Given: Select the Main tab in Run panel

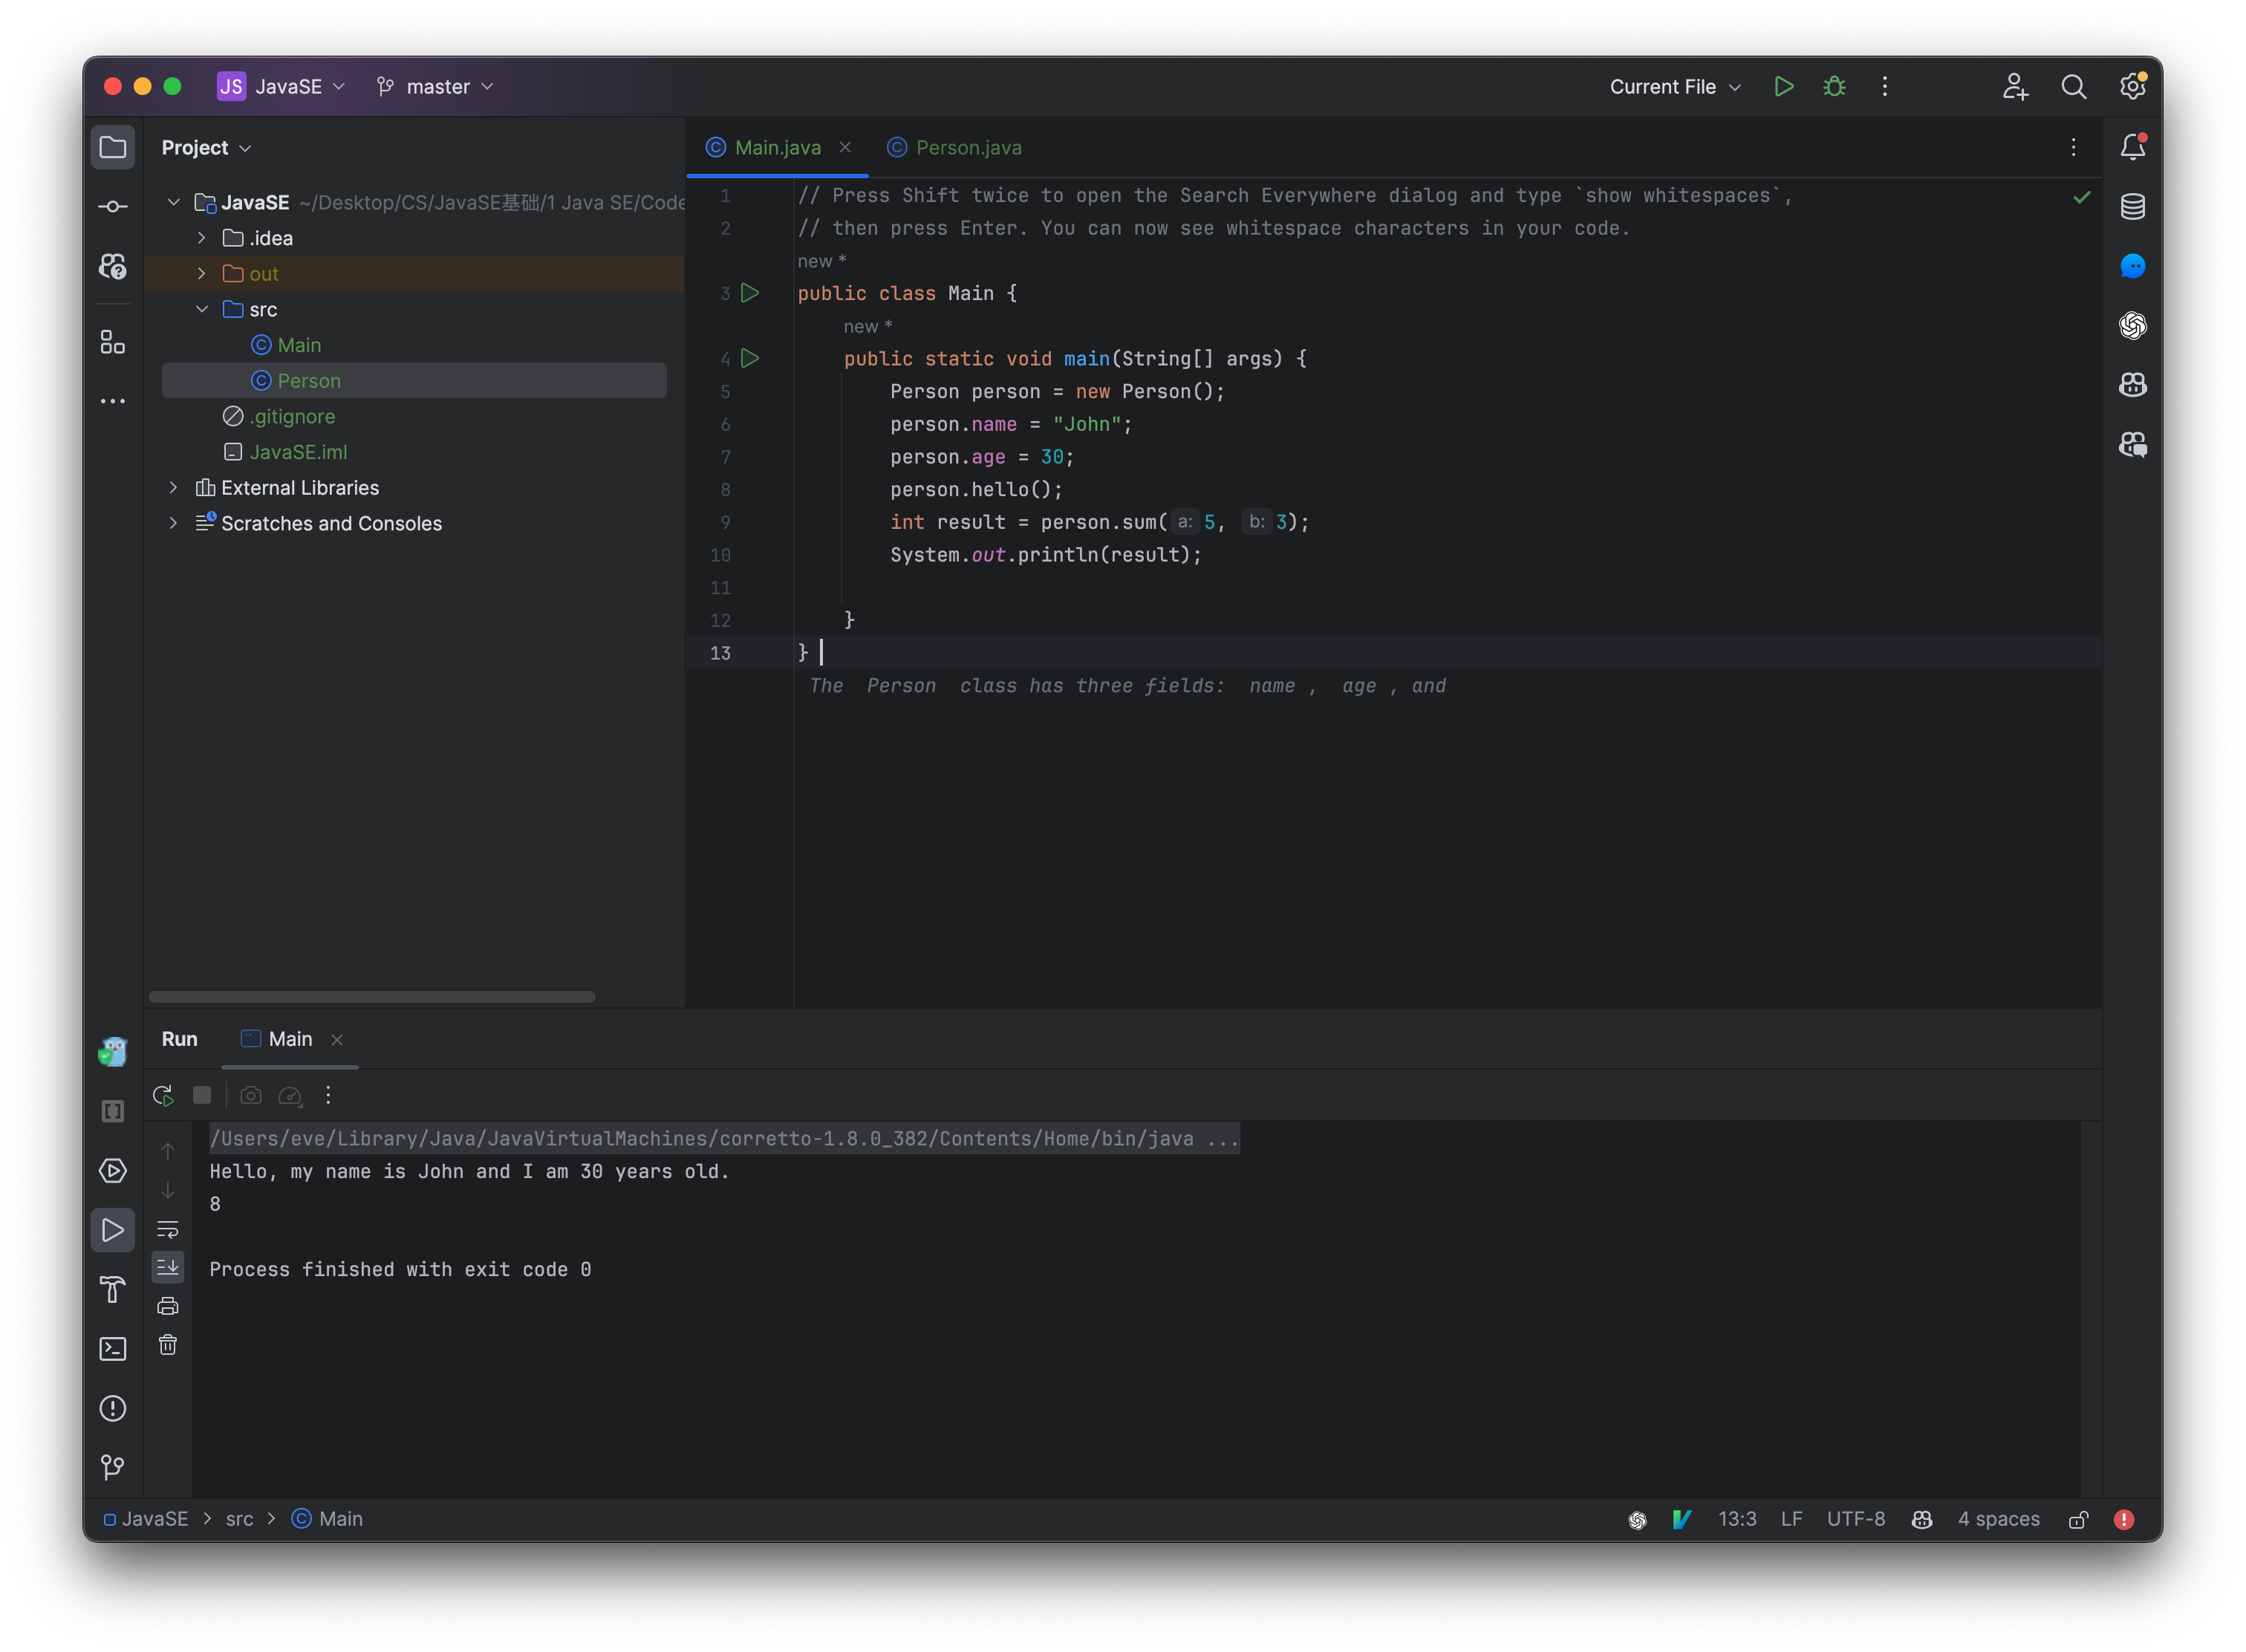Looking at the screenshot, I should pos(288,1039).
